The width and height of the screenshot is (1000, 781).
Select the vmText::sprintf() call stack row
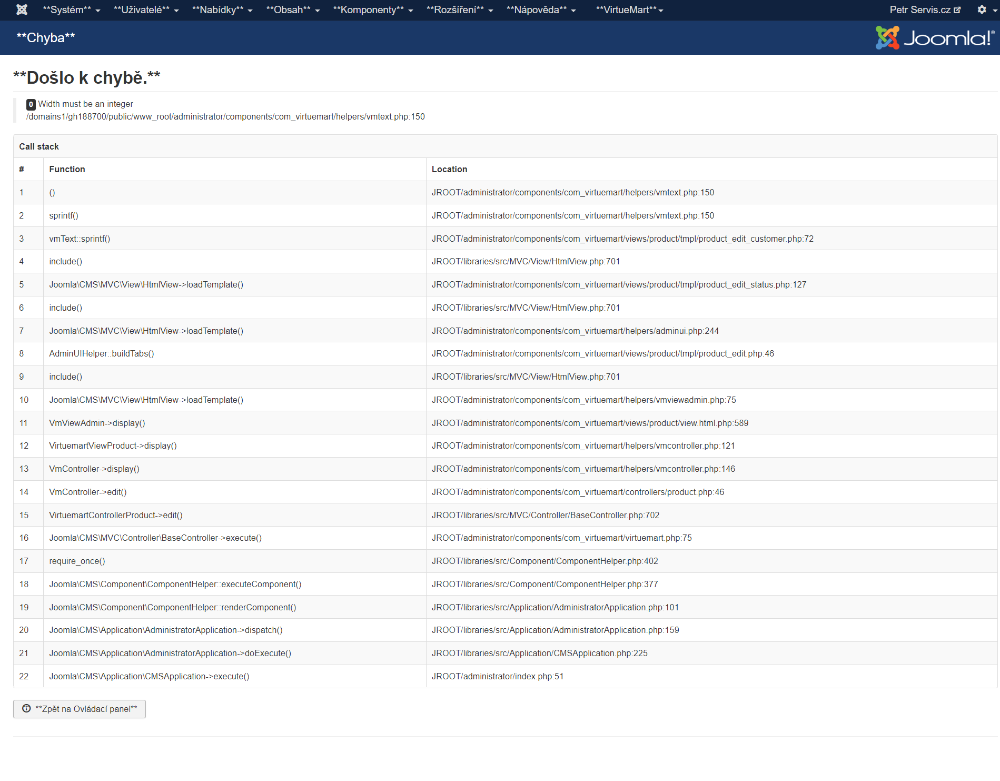click(80, 239)
